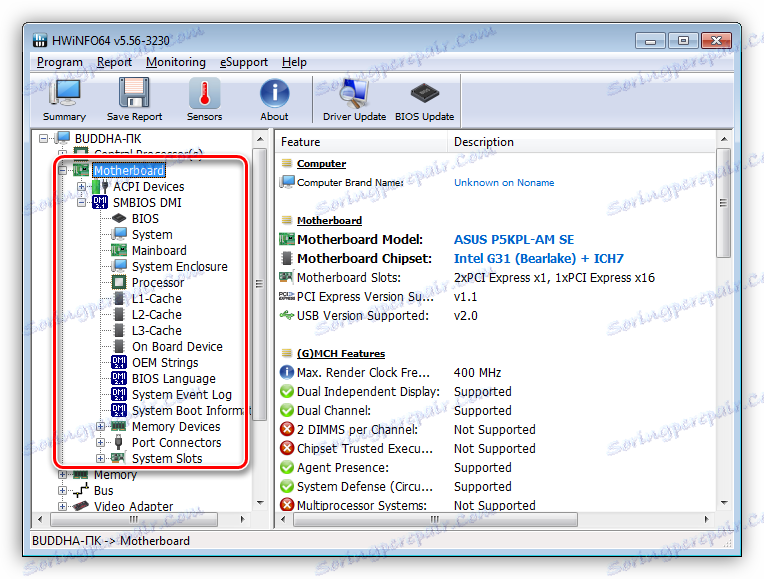Click the Feature column header
Viewport: 764px width, 579px height.
click(x=362, y=142)
